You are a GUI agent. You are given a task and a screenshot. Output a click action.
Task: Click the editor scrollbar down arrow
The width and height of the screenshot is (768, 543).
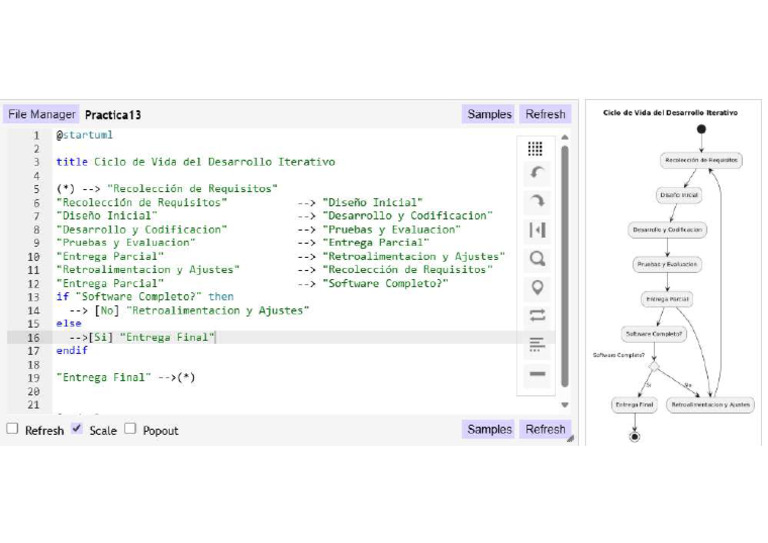(x=564, y=405)
